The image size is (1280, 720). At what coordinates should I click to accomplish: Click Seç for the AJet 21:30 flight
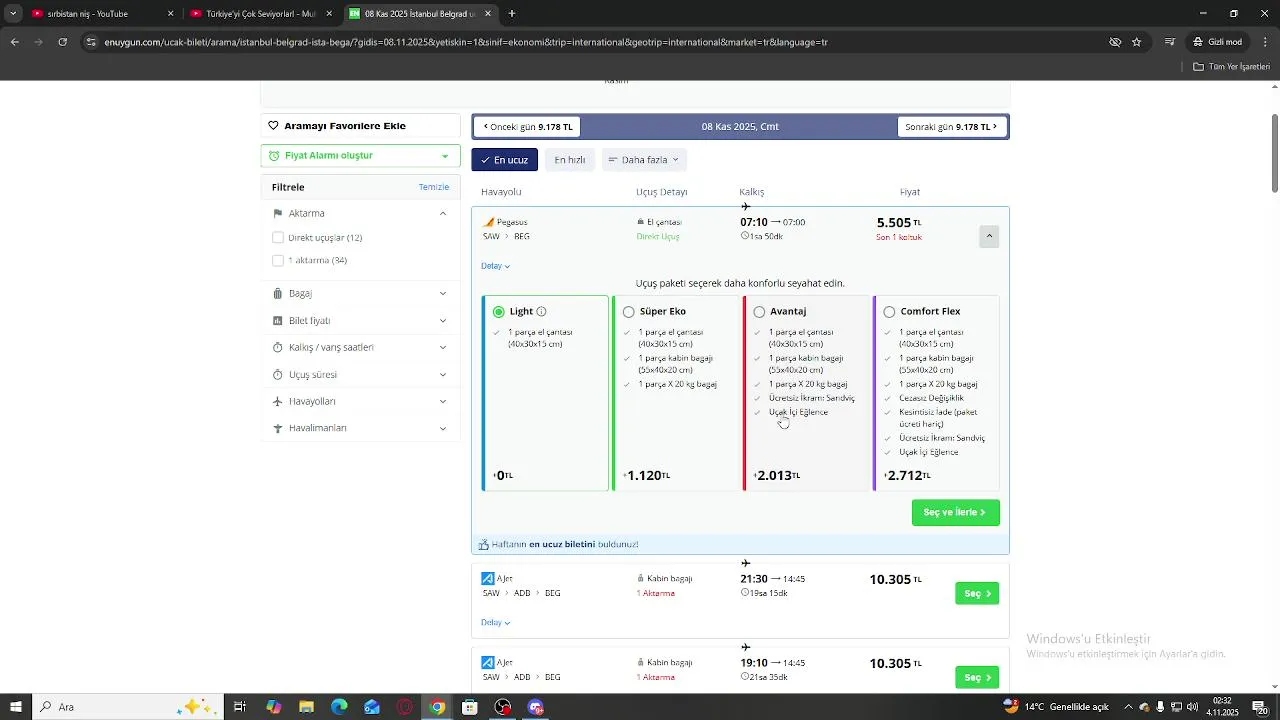pos(977,594)
